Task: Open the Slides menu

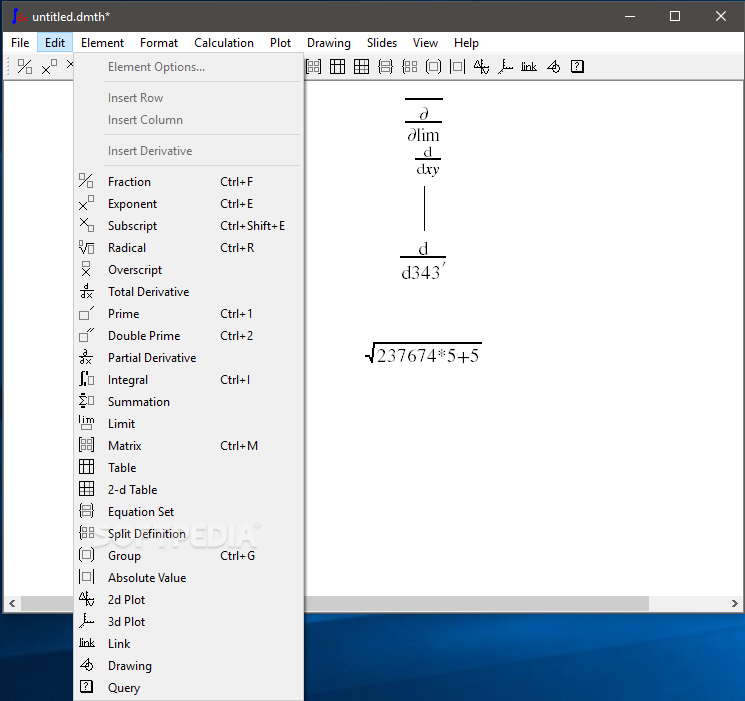Action: pyautogui.click(x=382, y=43)
